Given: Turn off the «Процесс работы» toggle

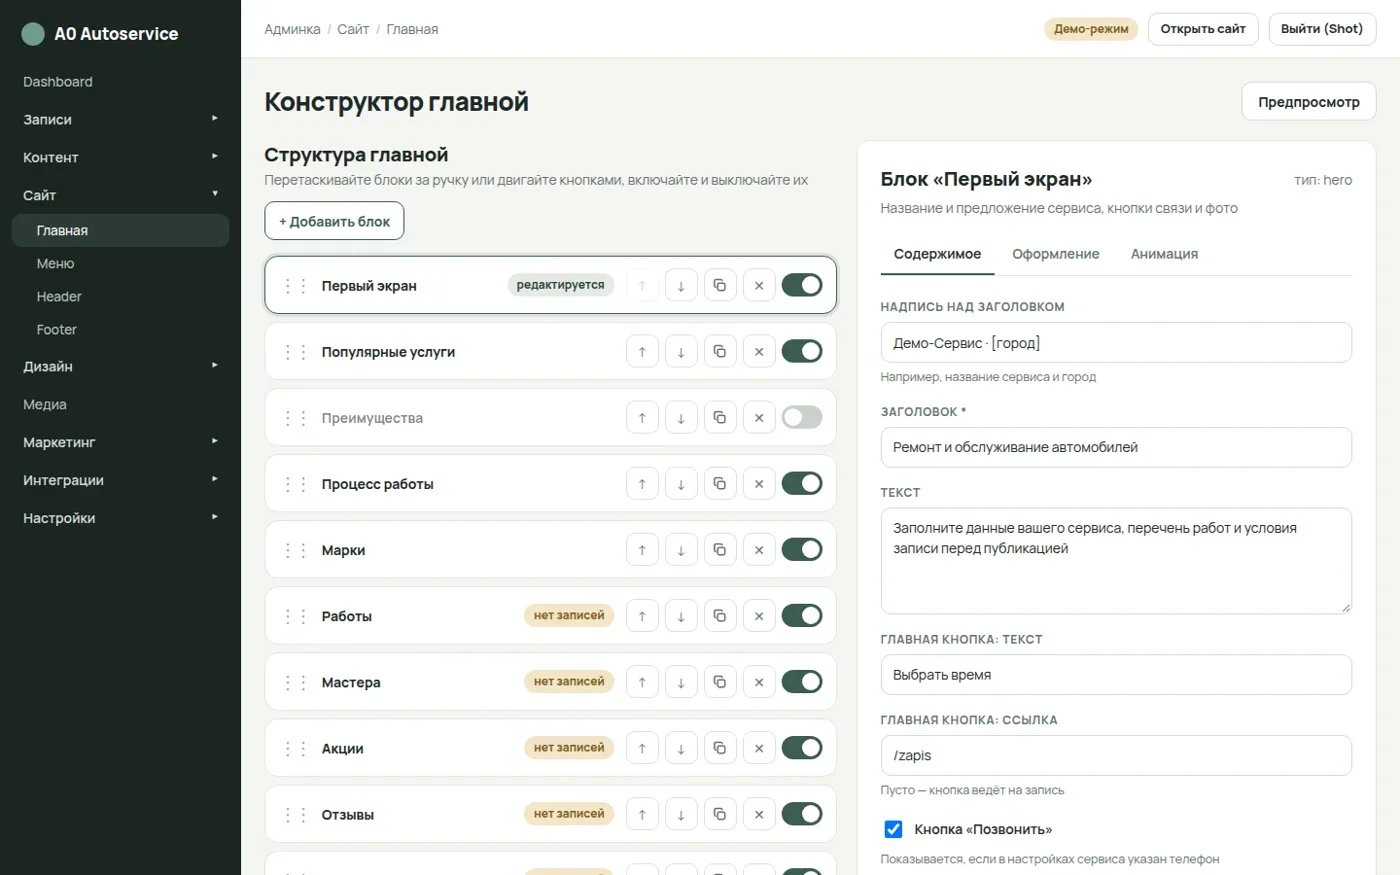Looking at the screenshot, I should (x=802, y=483).
